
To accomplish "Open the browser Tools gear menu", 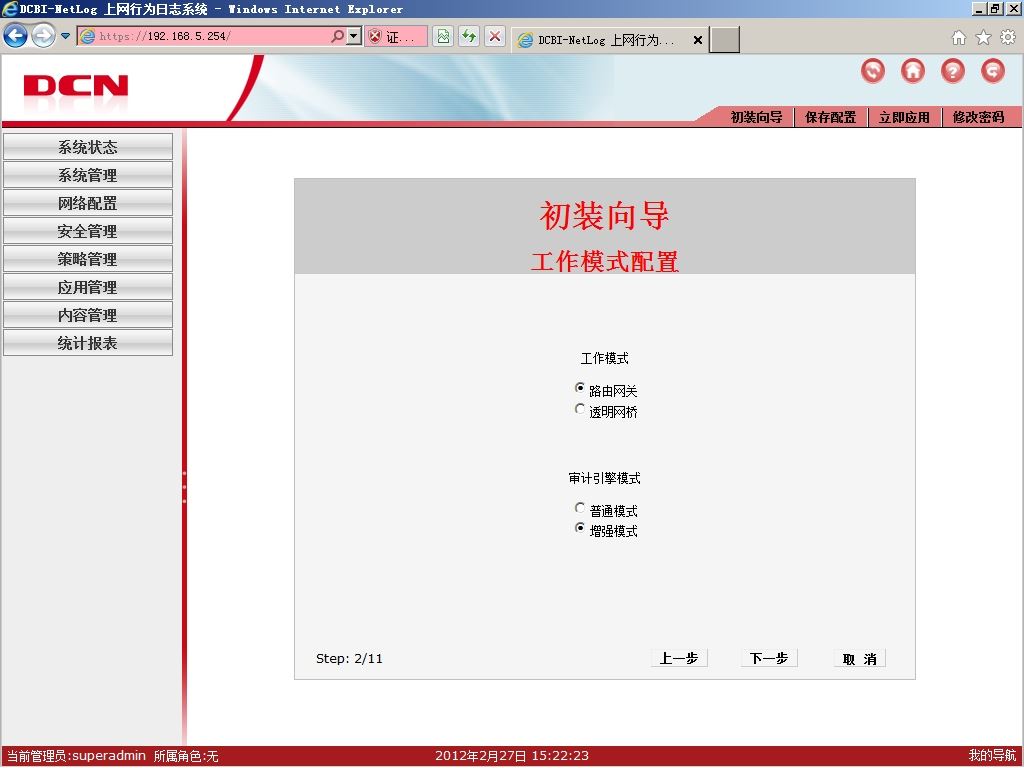I will tap(1008, 37).
